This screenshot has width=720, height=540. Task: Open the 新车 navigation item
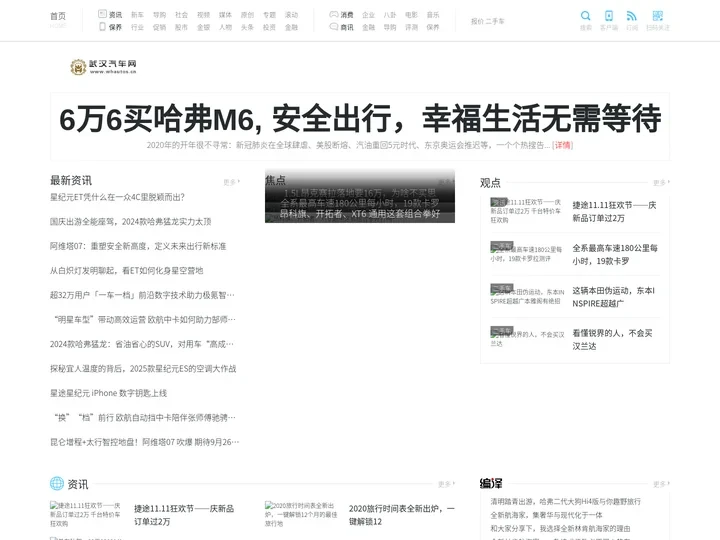tap(137, 15)
